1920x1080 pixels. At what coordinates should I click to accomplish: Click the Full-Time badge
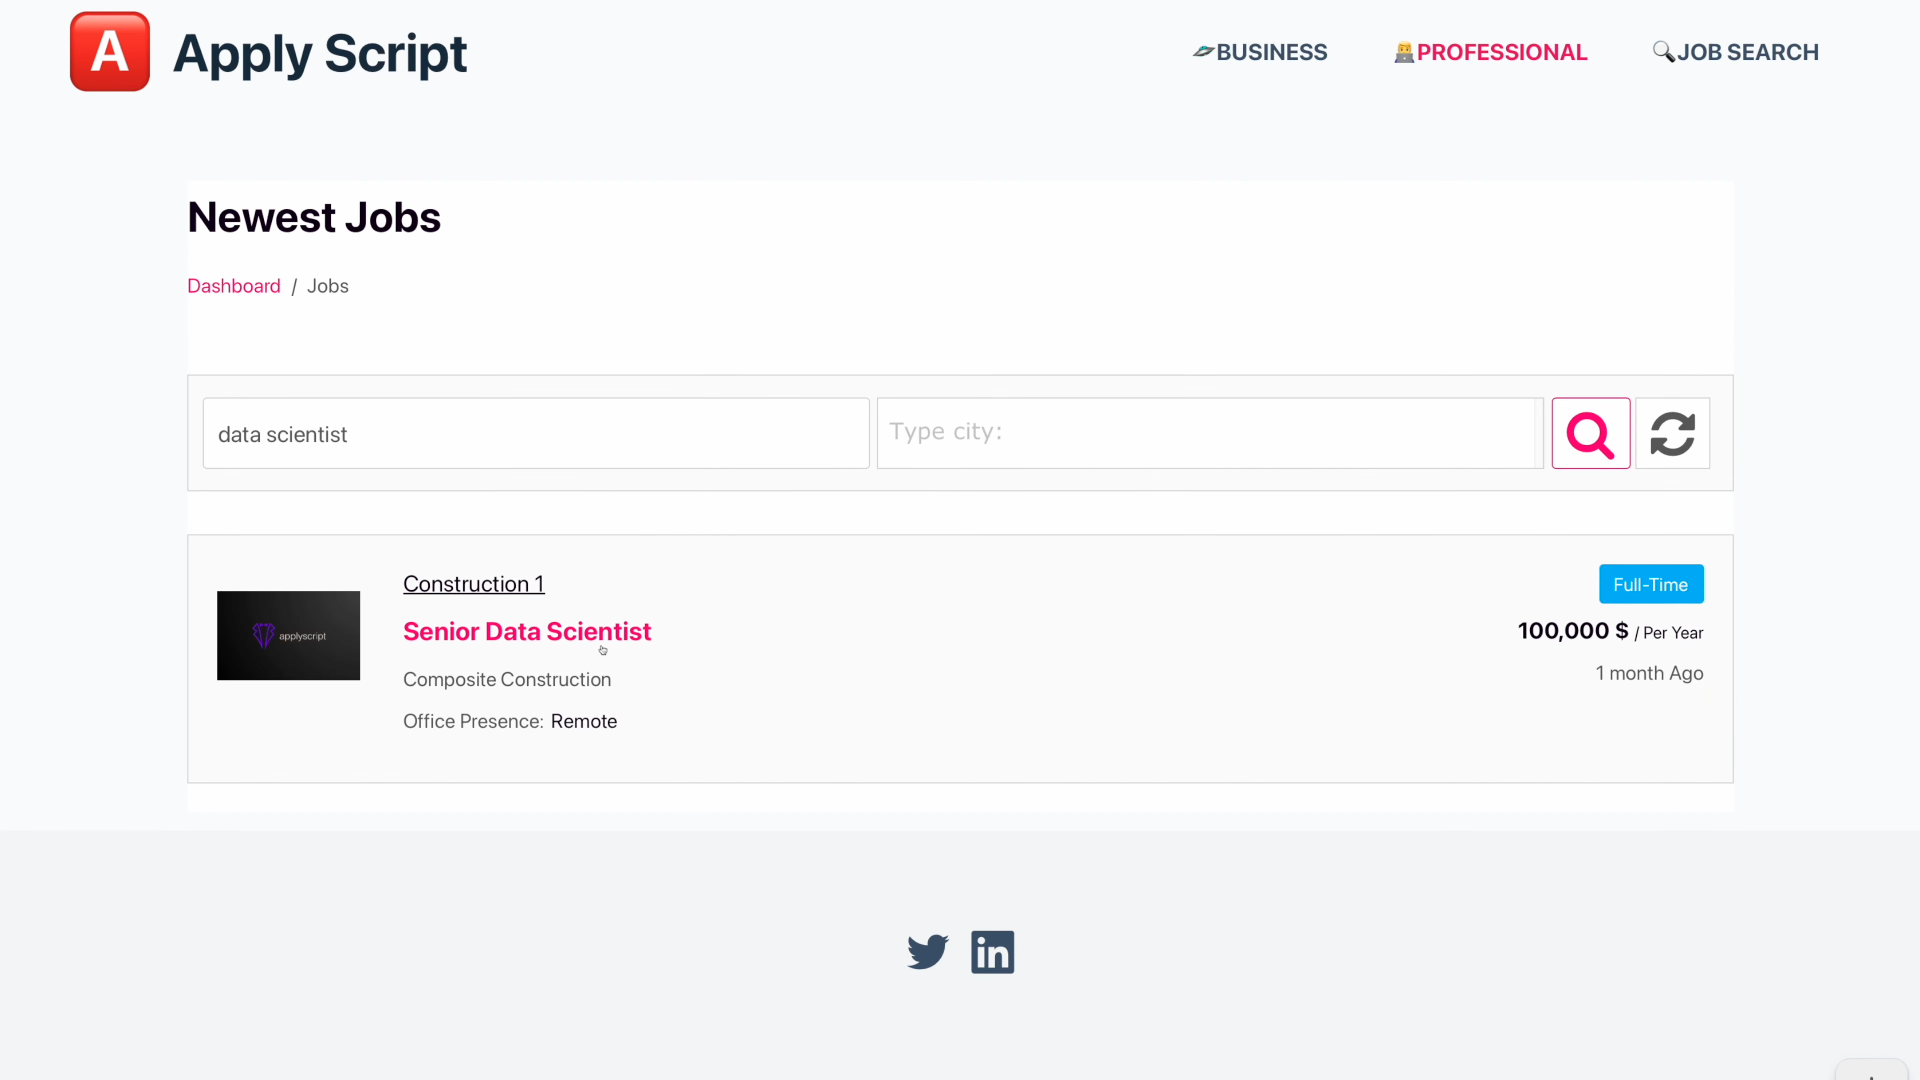coord(1650,584)
